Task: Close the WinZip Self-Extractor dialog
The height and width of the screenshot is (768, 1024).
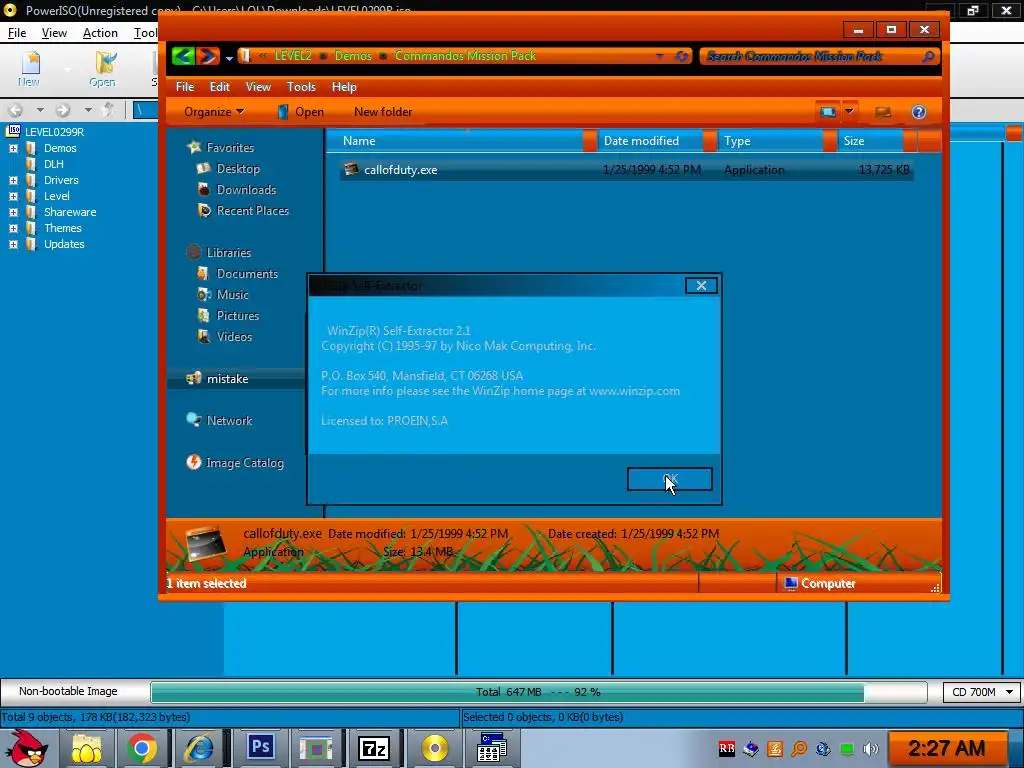Action: pos(701,285)
